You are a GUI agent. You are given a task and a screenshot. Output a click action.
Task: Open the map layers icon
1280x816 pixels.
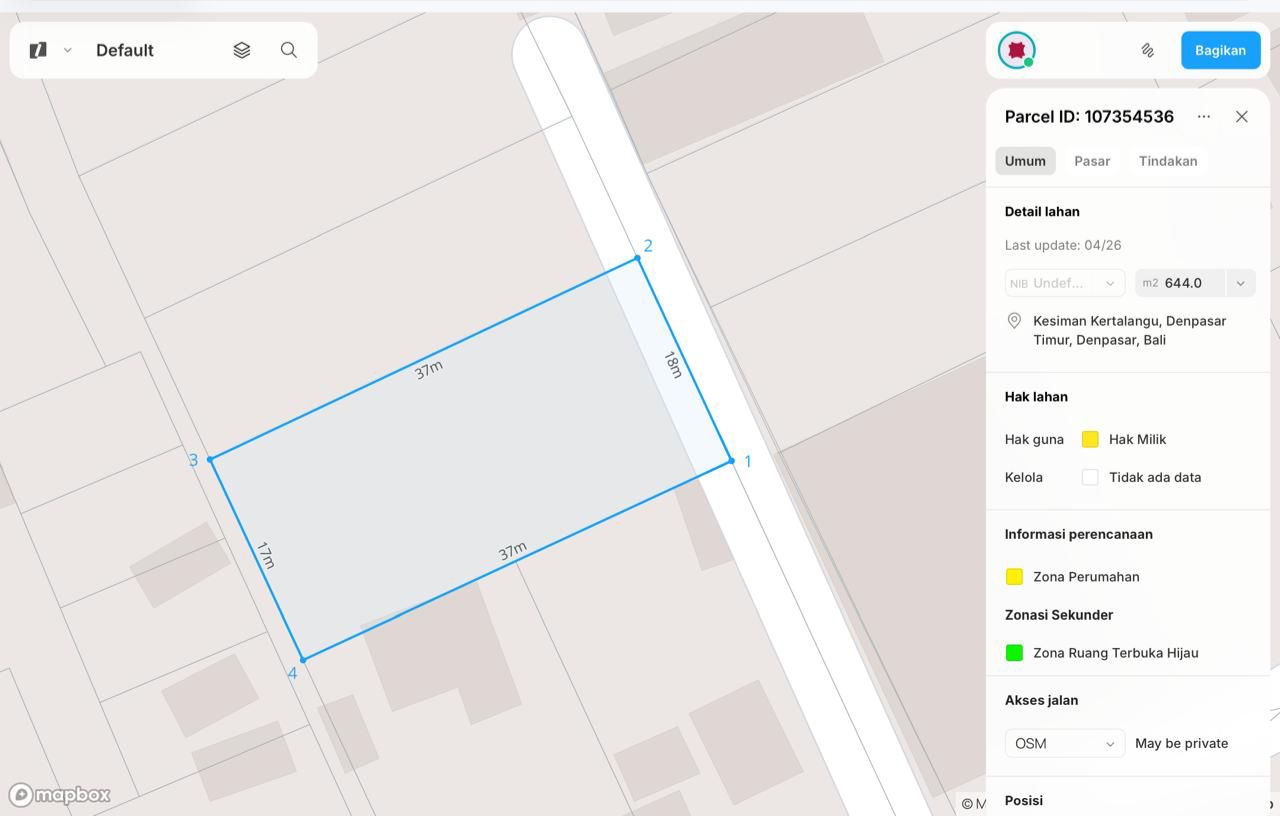coord(242,50)
